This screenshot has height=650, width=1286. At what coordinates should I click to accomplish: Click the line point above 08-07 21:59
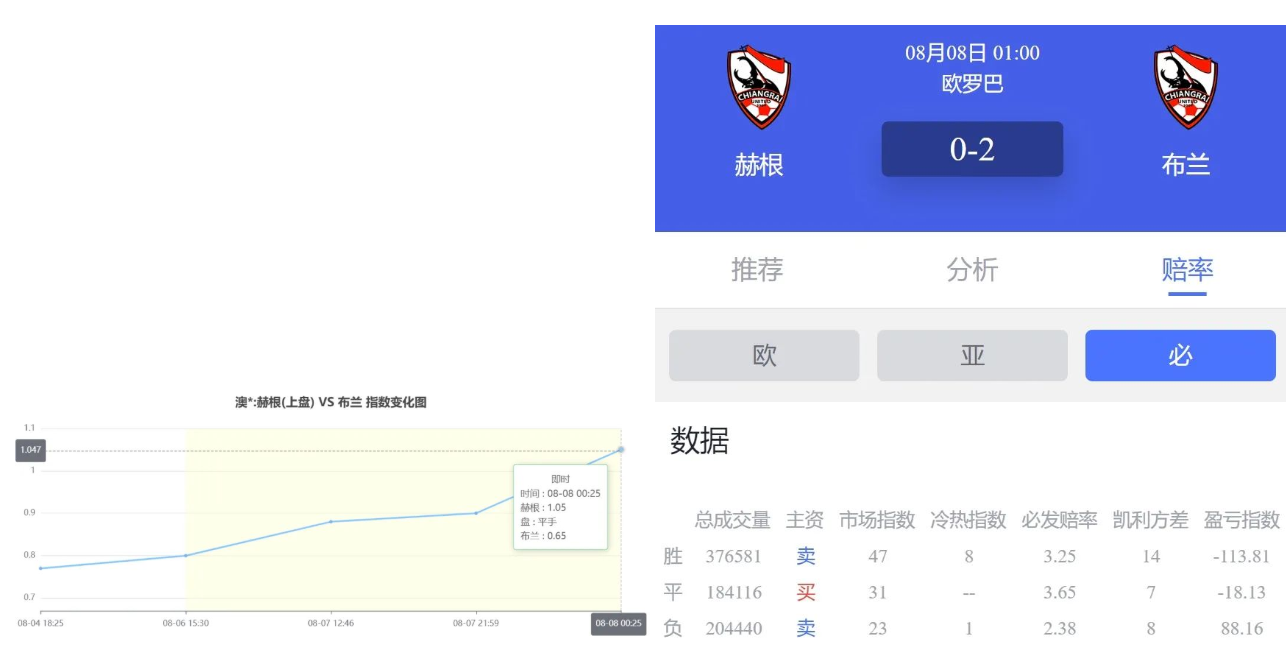coord(475,513)
